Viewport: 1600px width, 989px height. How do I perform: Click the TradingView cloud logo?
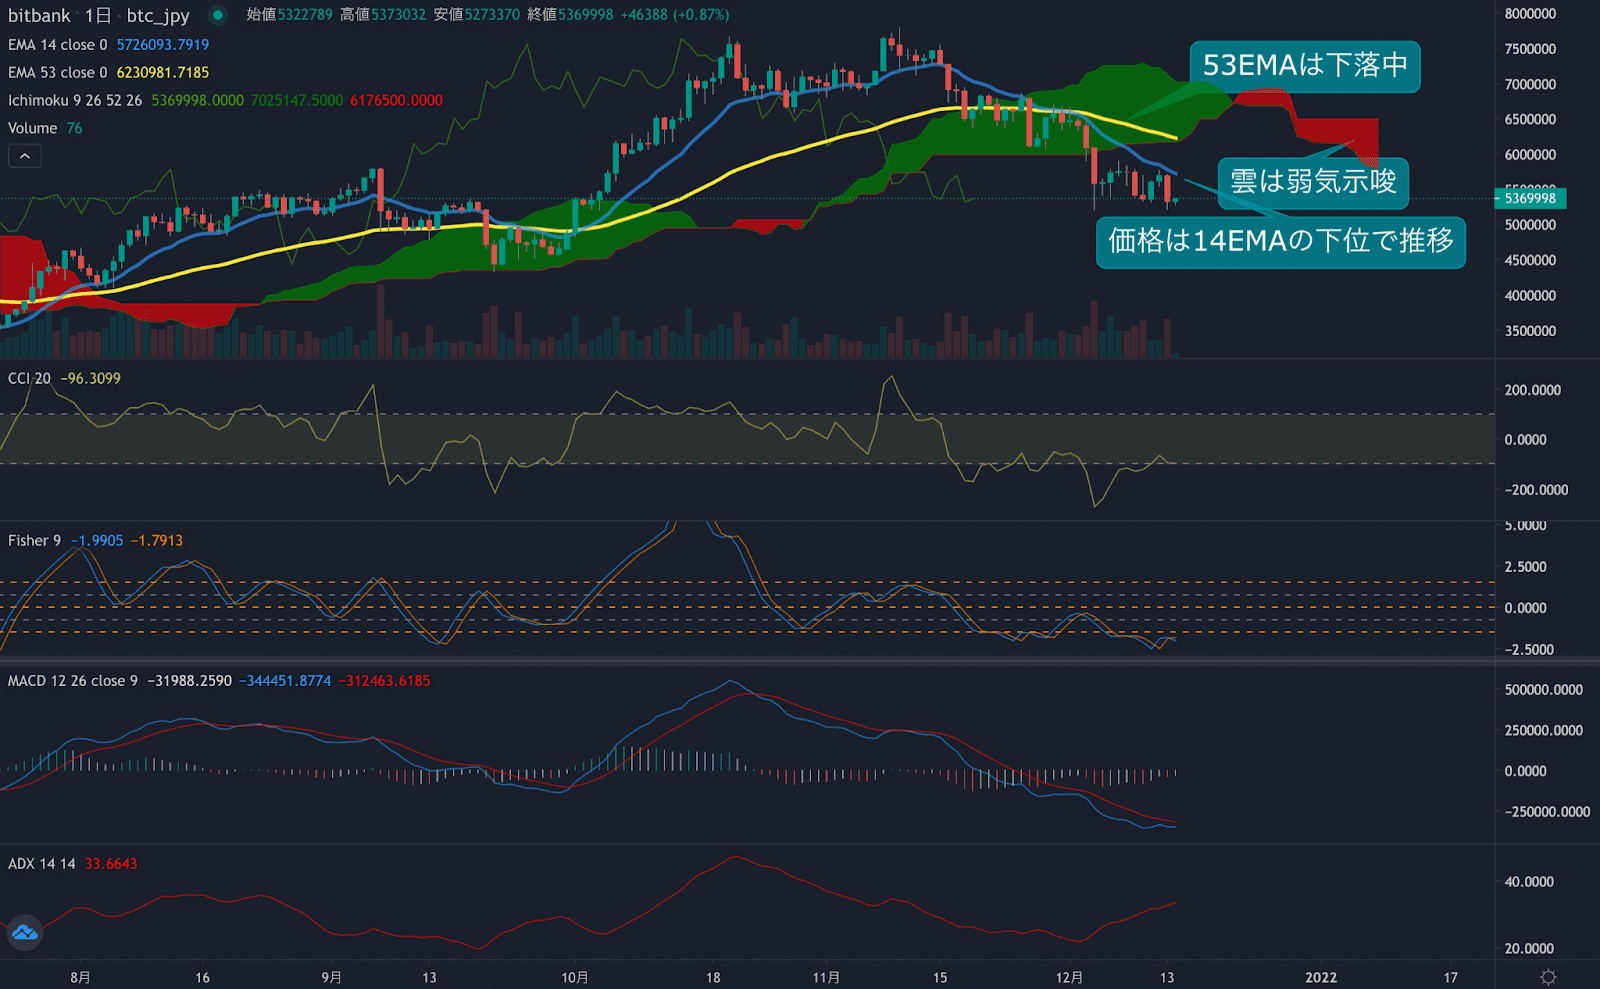pyautogui.click(x=24, y=933)
